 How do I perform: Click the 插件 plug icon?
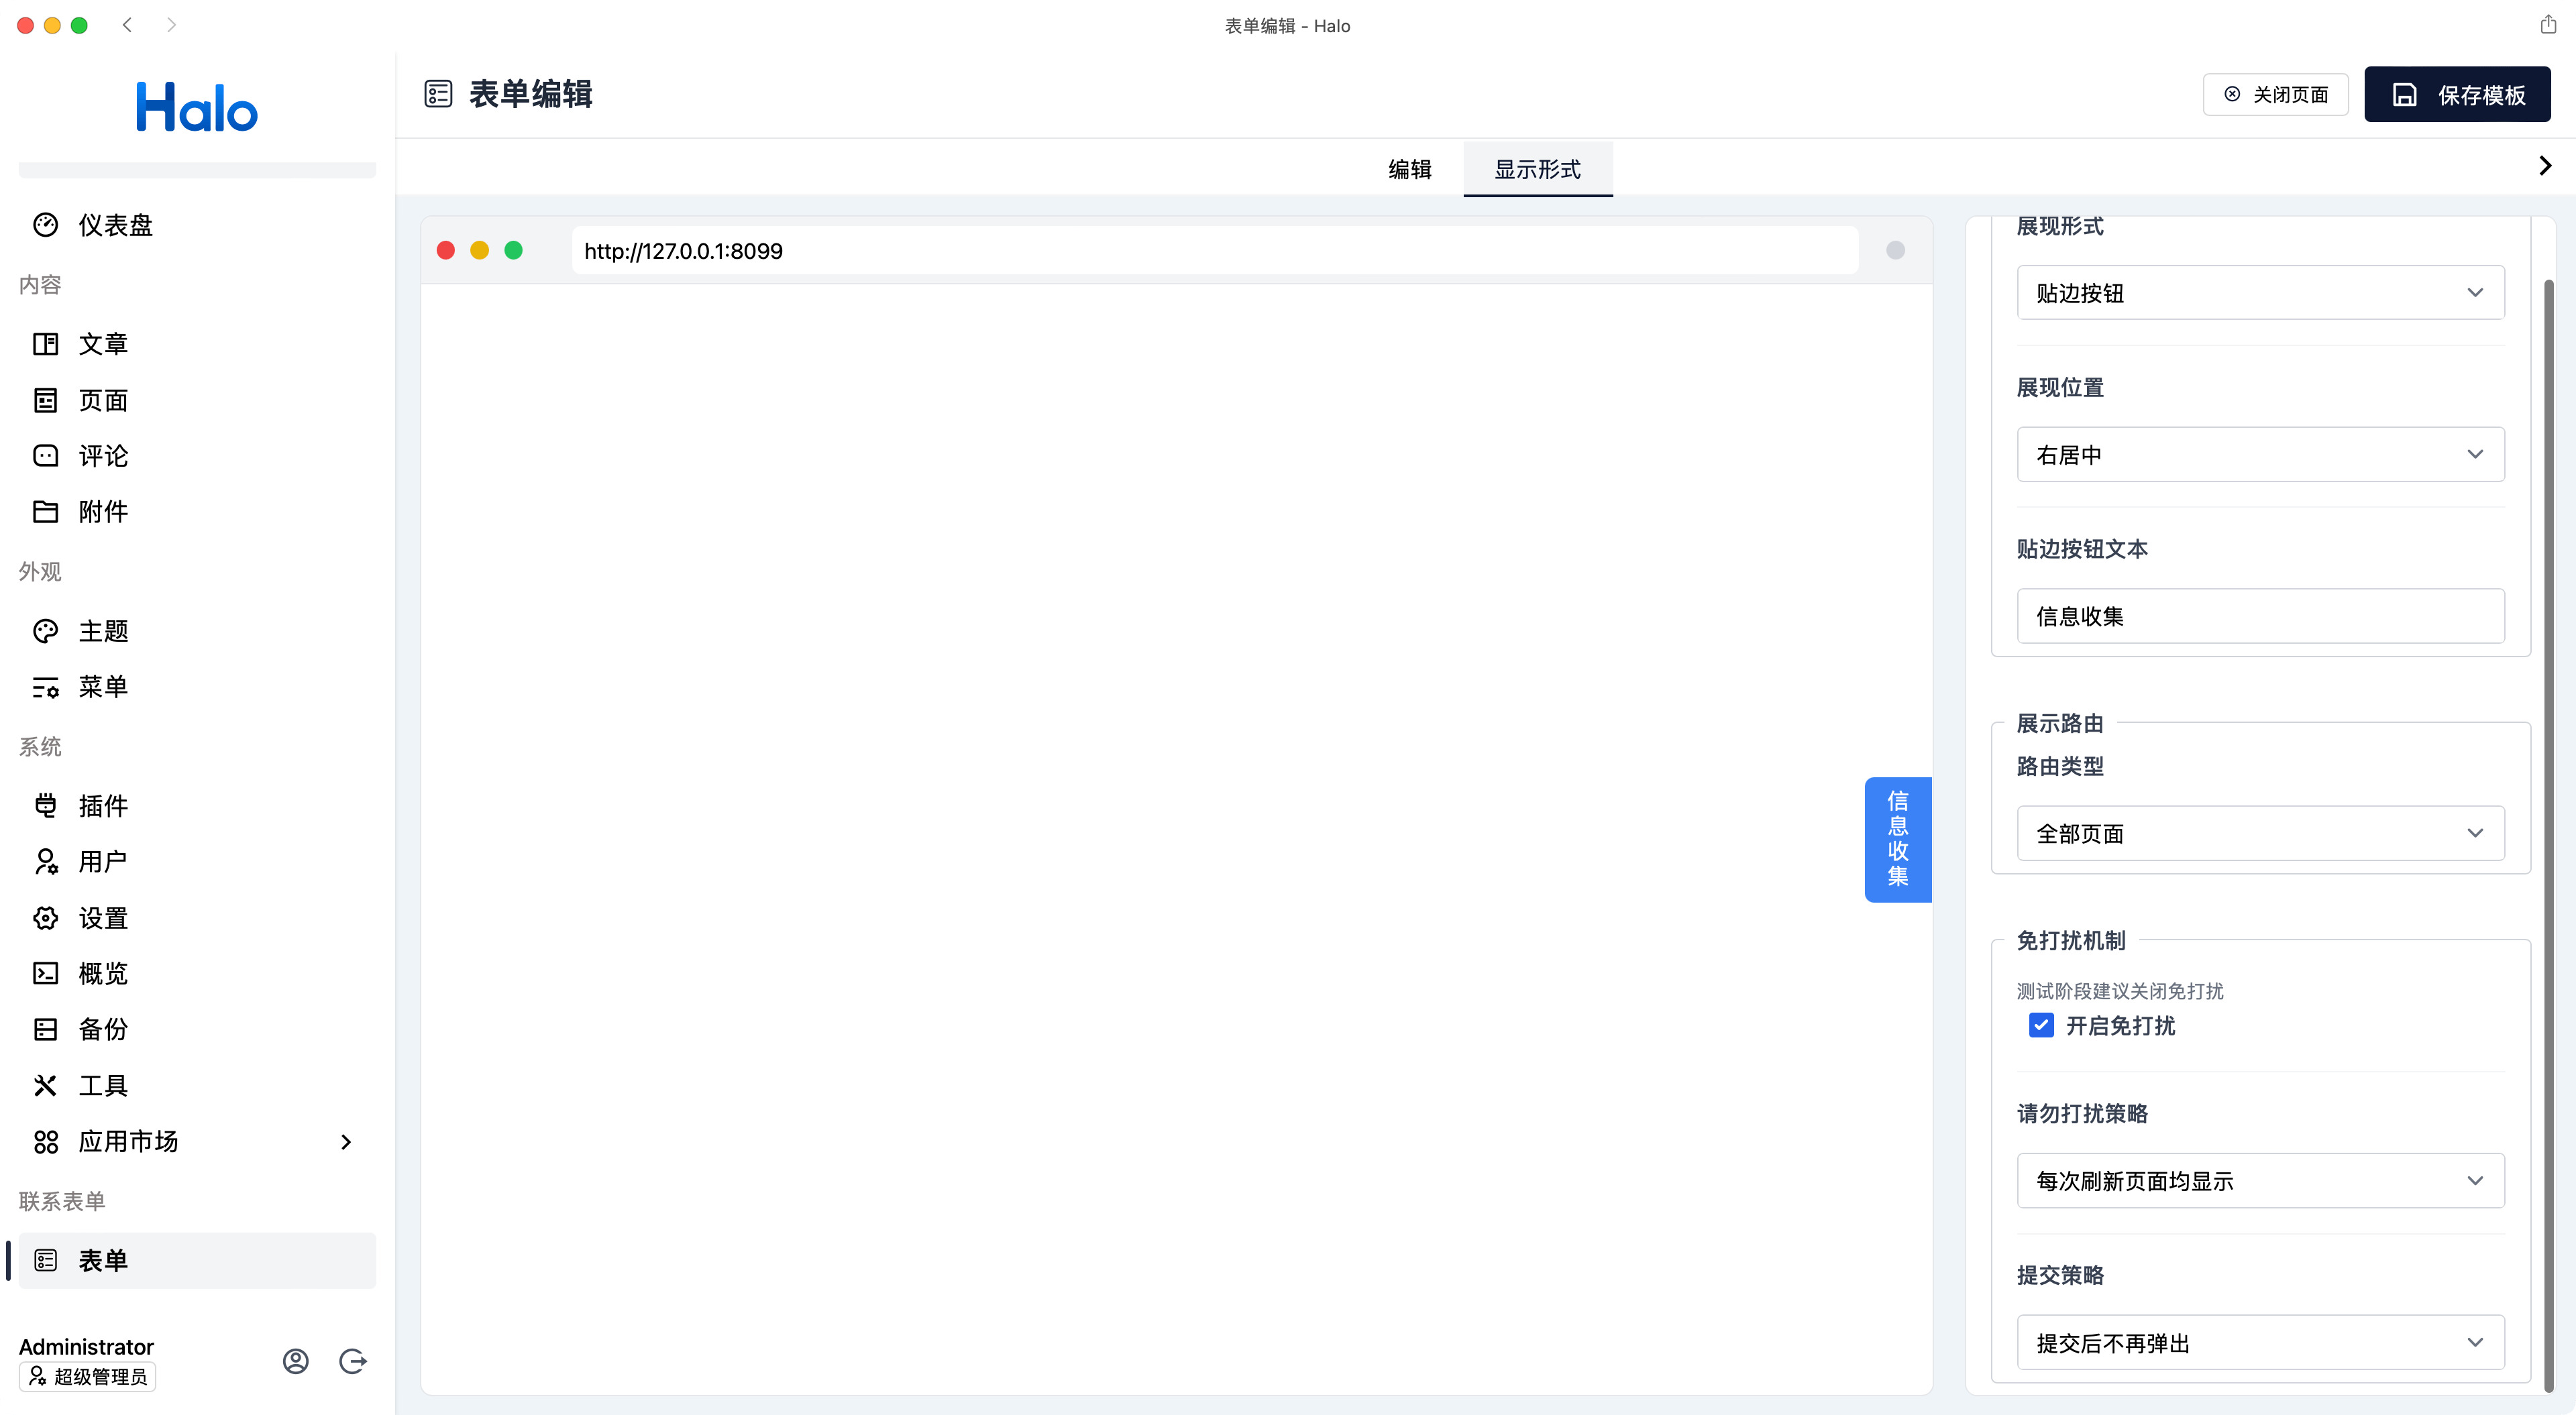click(45, 806)
